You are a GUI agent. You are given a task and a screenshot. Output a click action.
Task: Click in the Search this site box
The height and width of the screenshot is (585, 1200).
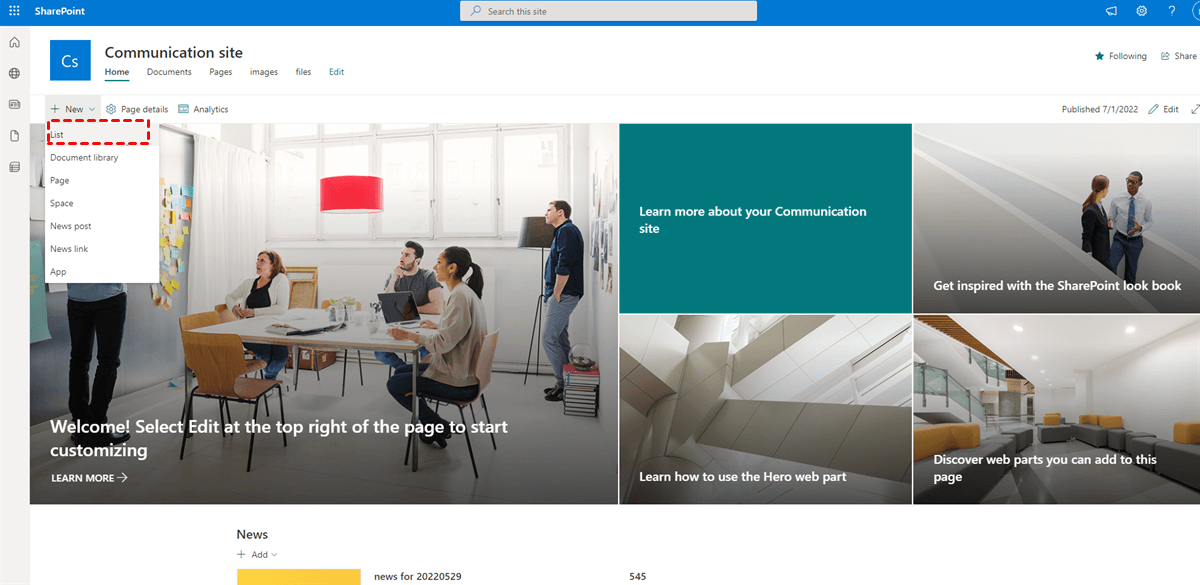tap(608, 11)
